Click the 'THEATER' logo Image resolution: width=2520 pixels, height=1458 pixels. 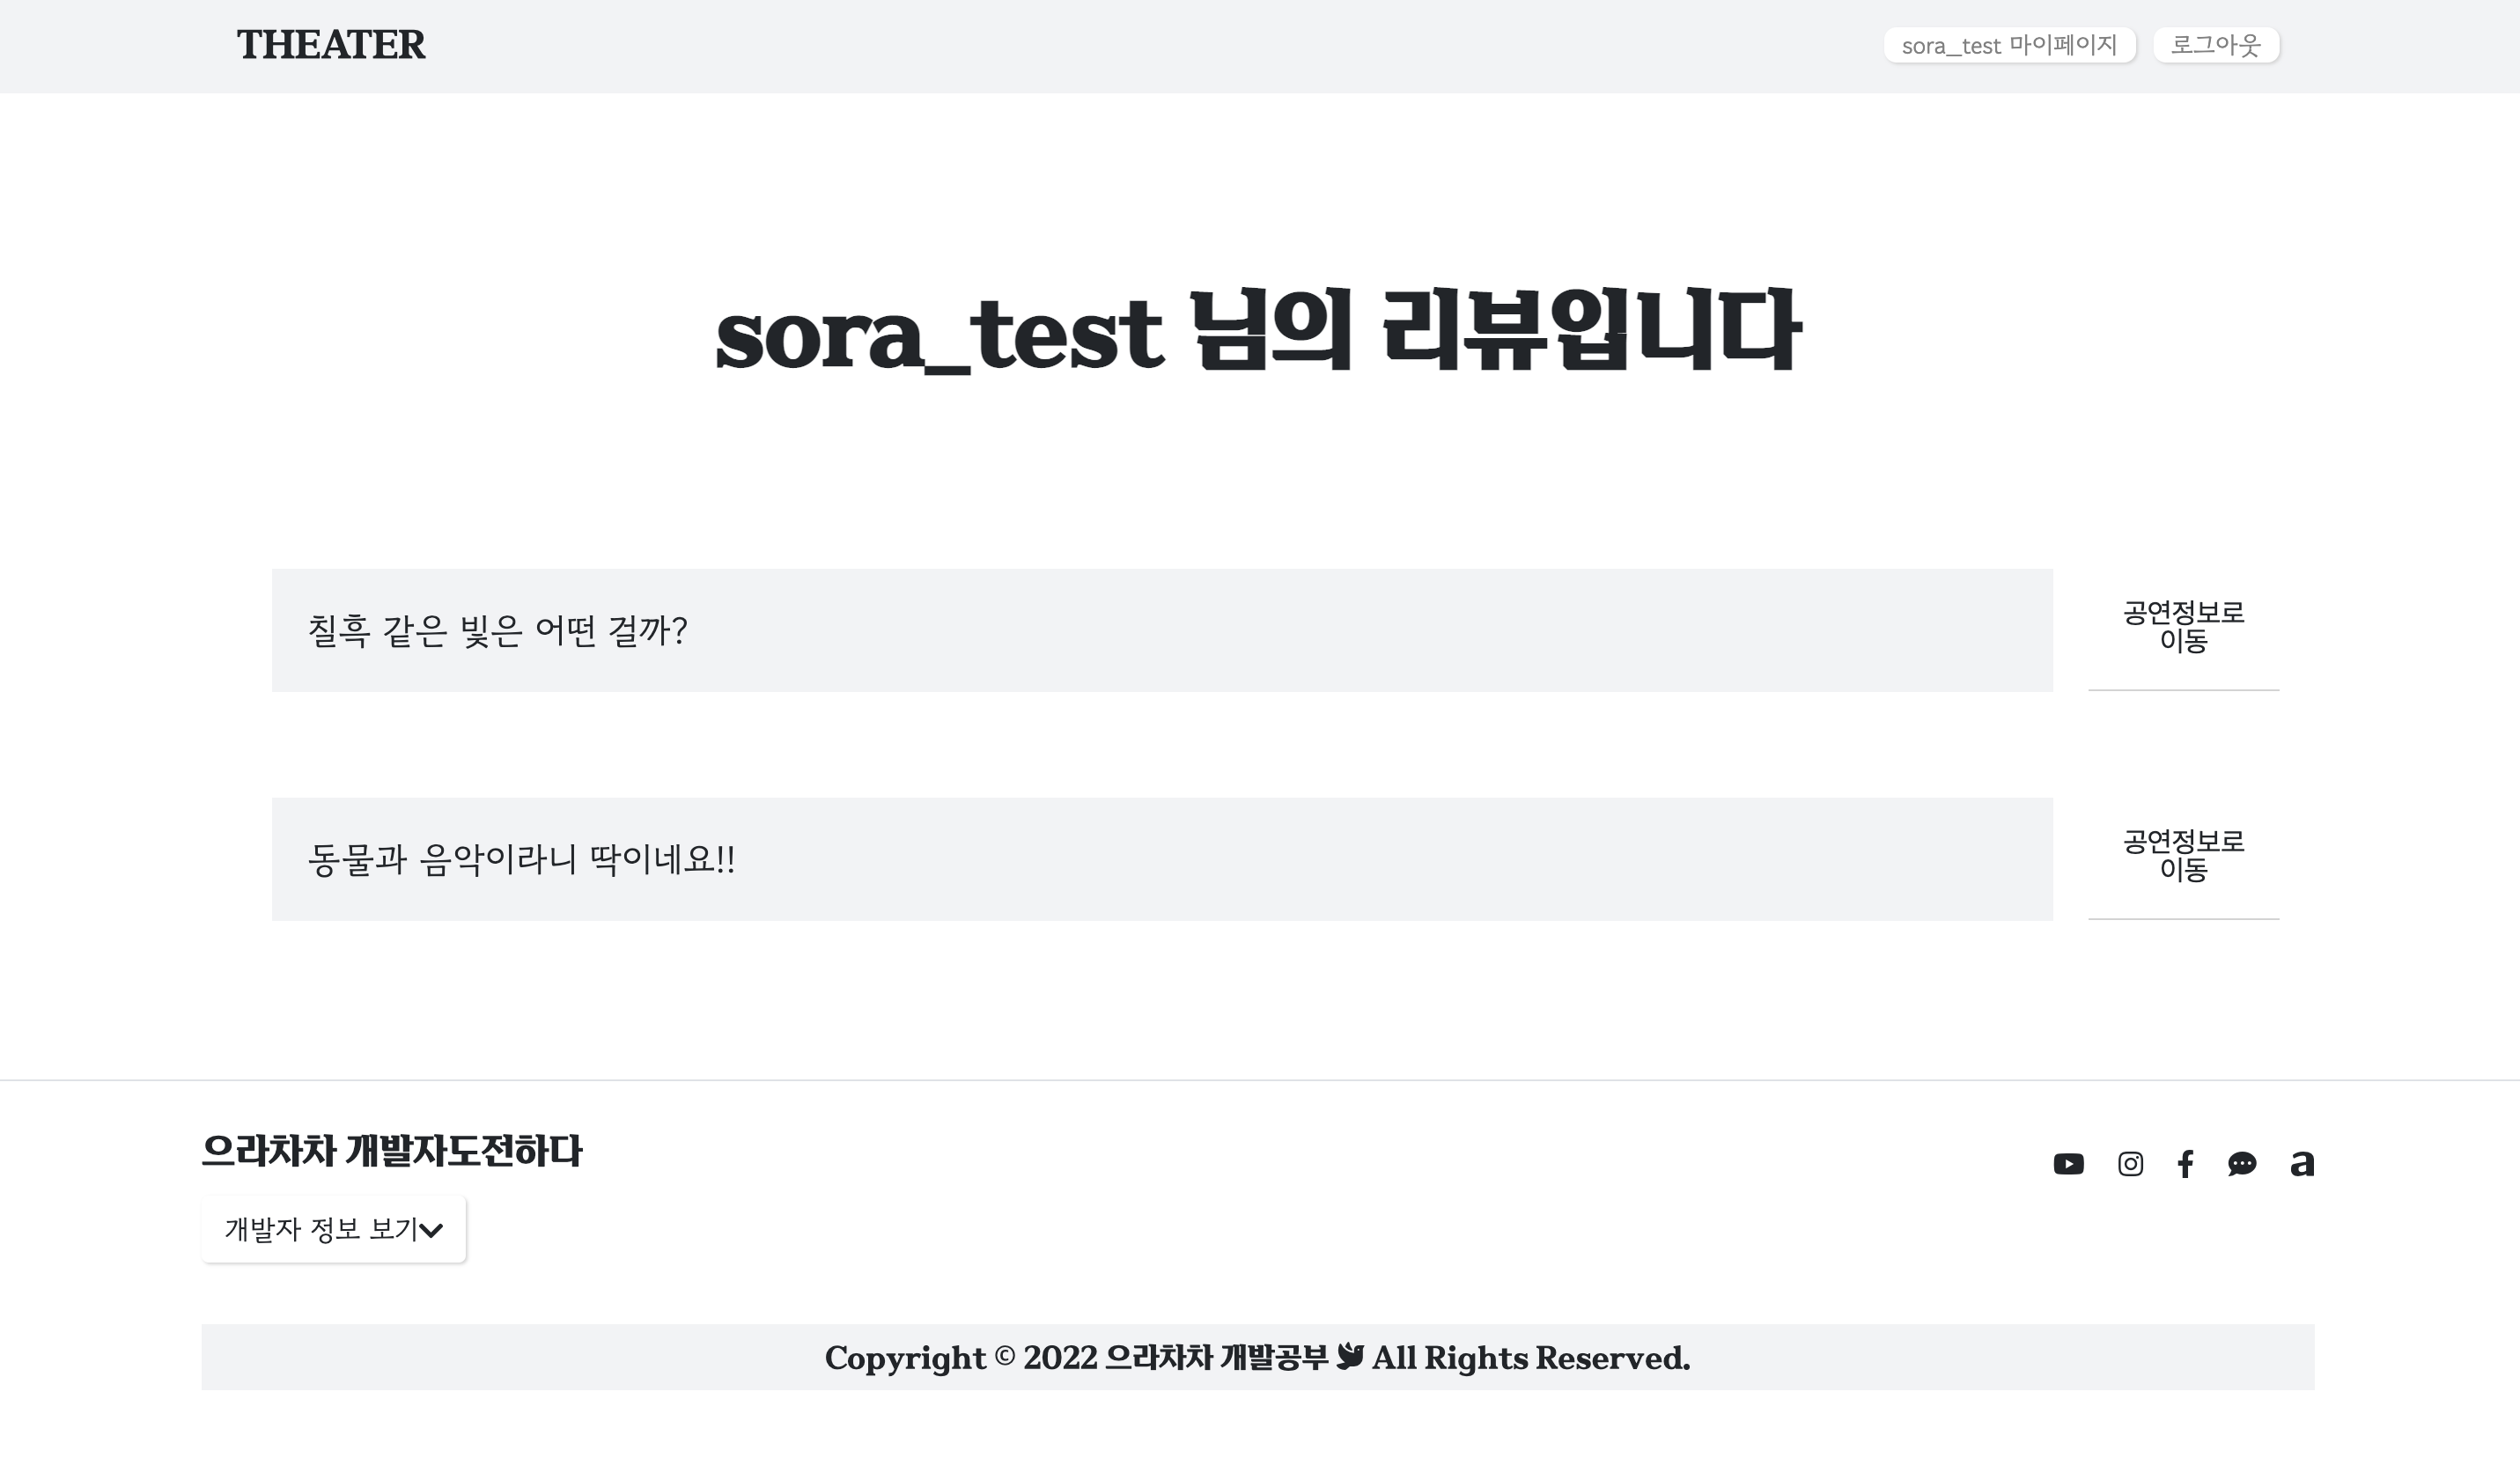click(x=330, y=45)
